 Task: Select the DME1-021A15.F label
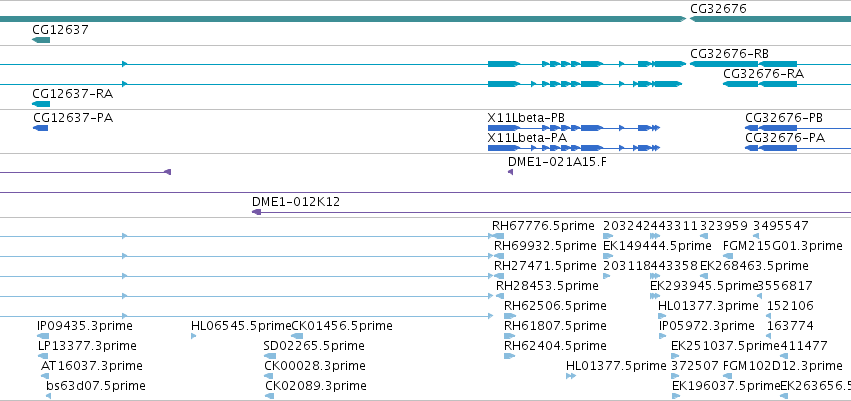pos(557,161)
